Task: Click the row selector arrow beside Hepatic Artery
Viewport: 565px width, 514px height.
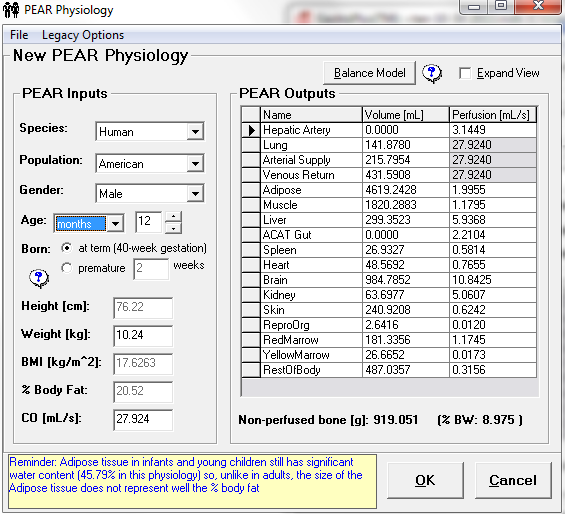Action: coord(251,130)
